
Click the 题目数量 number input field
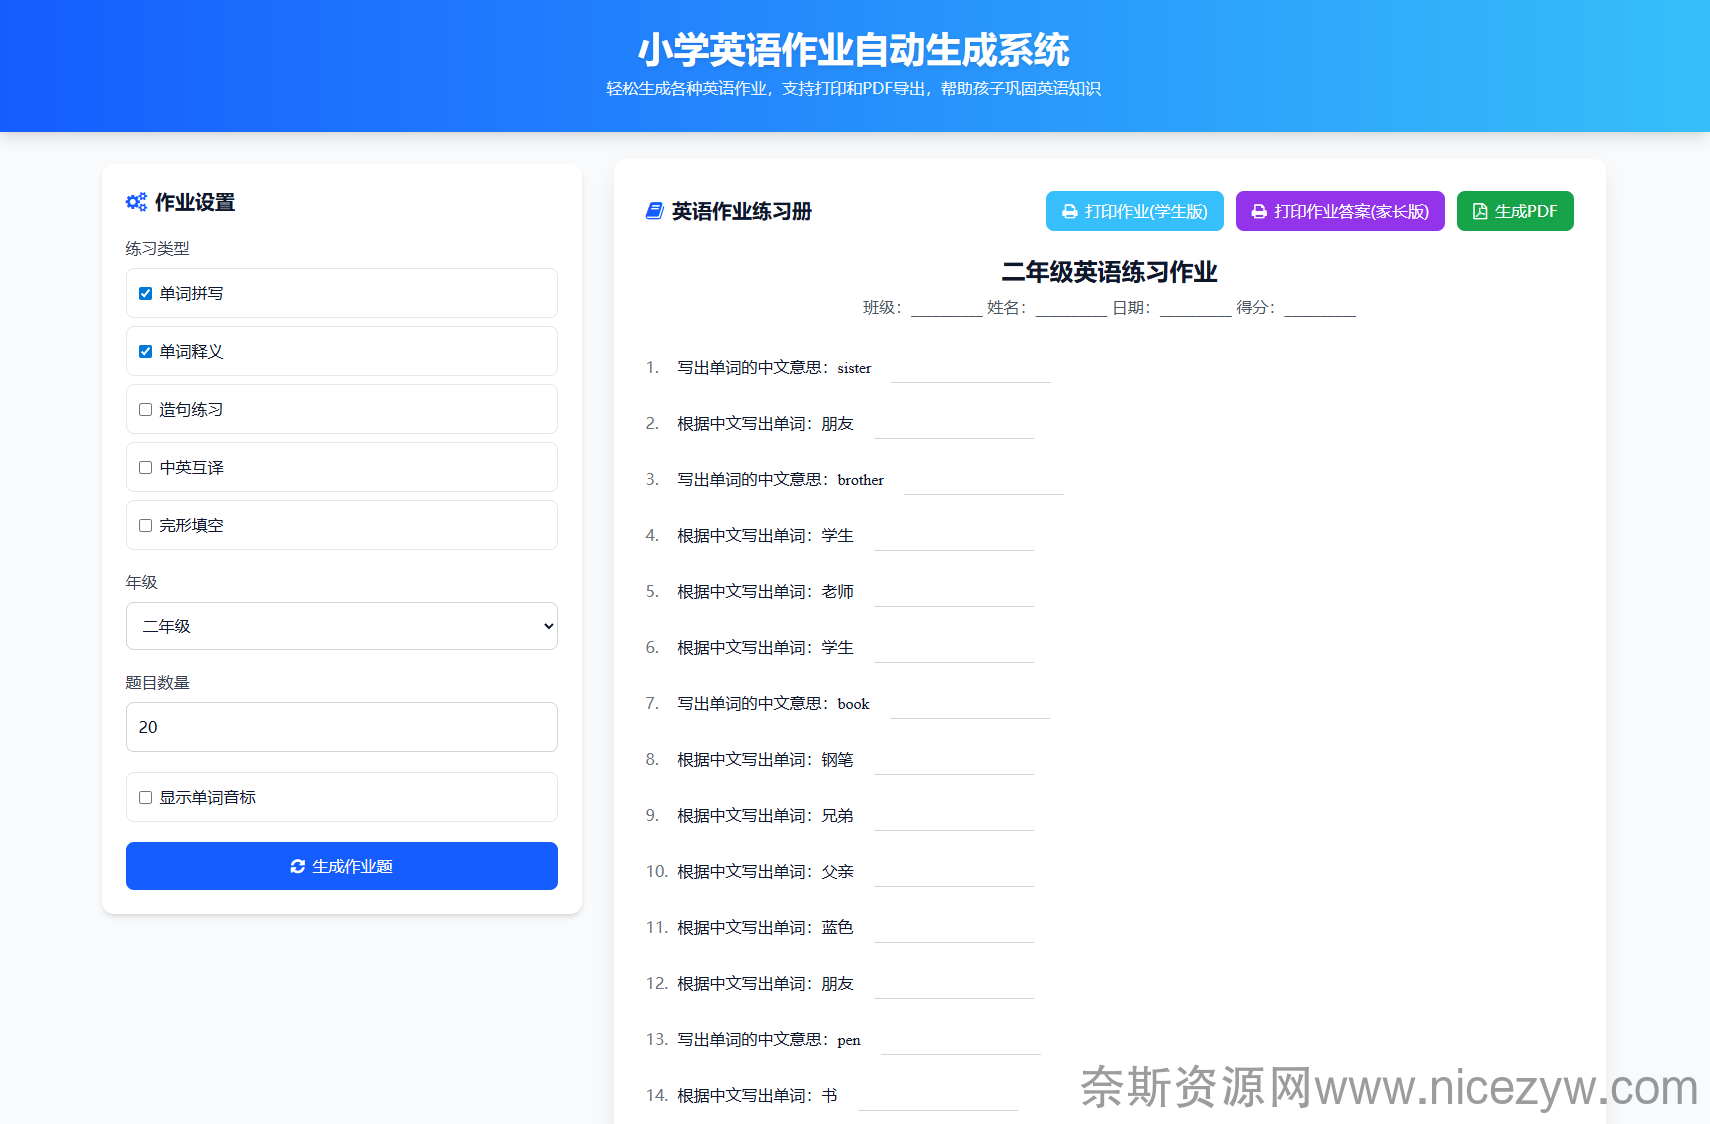342,727
